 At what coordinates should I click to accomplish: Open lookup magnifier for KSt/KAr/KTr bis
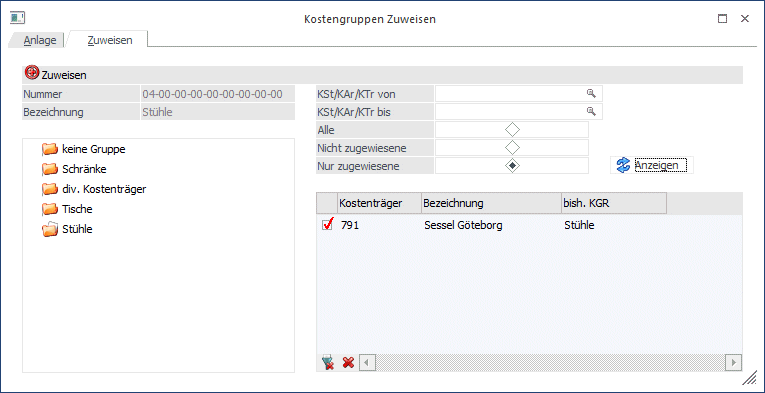pyautogui.click(x=591, y=112)
